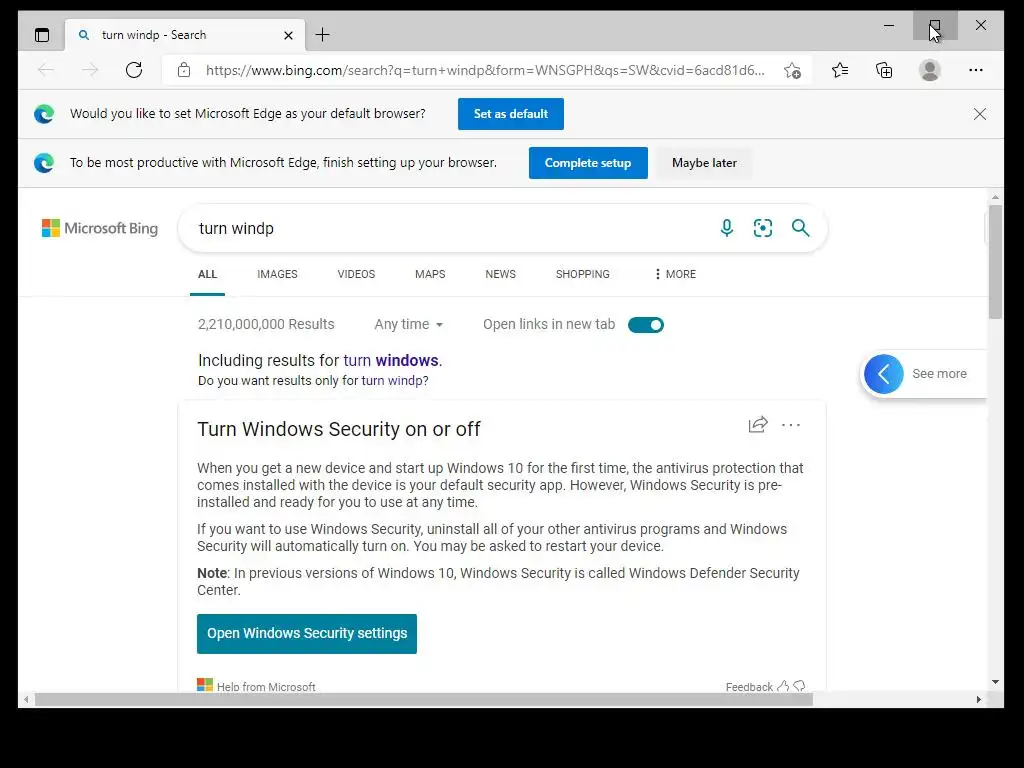Click the browser Forward arrow
The width and height of the screenshot is (1024, 768).
pos(90,70)
